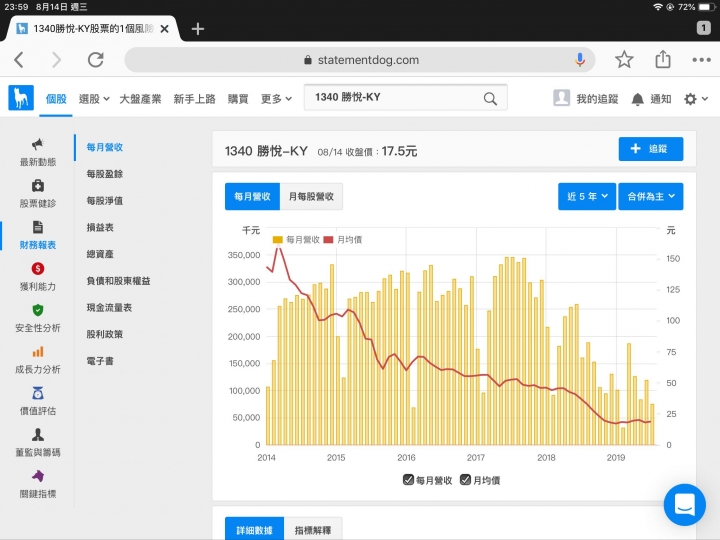Open 大盤產業 nav item

click(140, 99)
